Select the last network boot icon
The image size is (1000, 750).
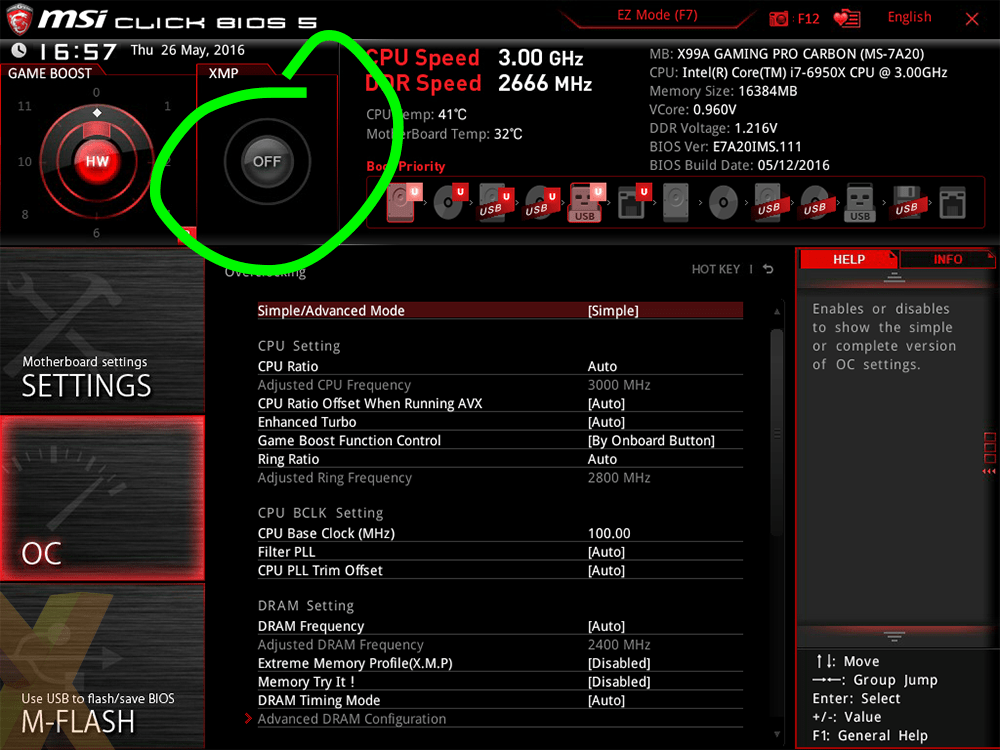click(x=952, y=203)
